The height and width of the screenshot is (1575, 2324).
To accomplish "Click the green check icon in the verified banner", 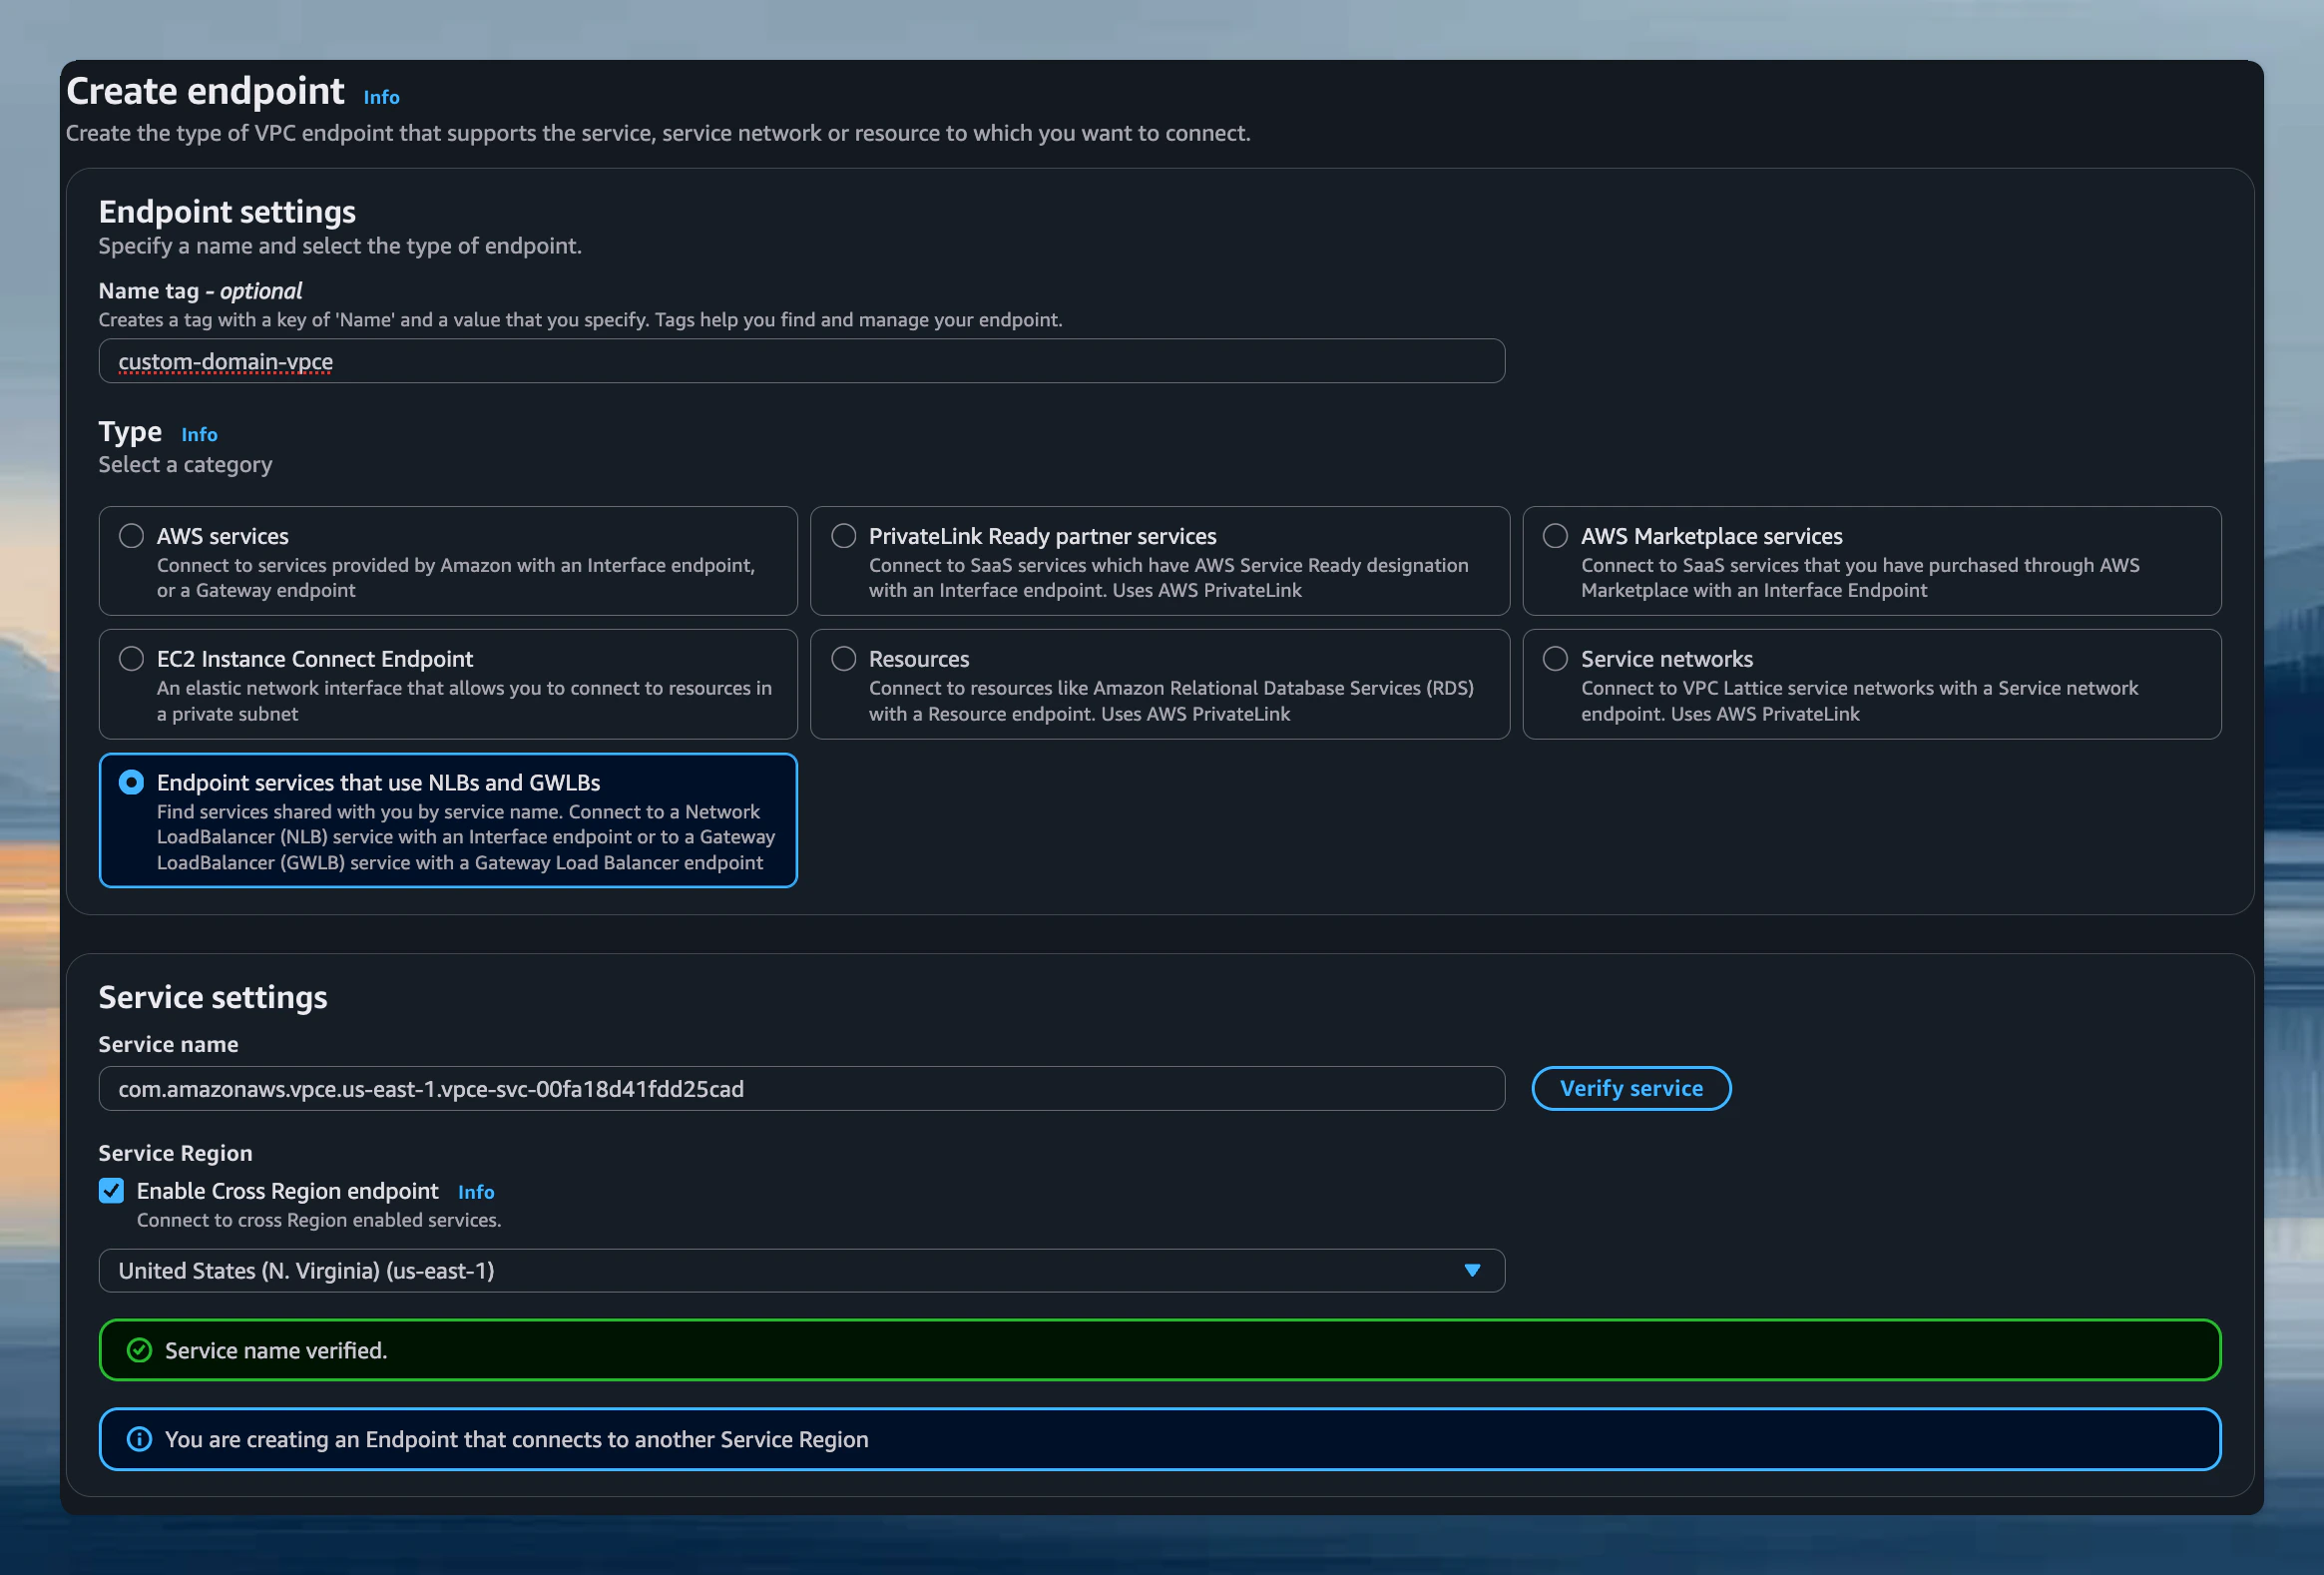I will 138,1350.
